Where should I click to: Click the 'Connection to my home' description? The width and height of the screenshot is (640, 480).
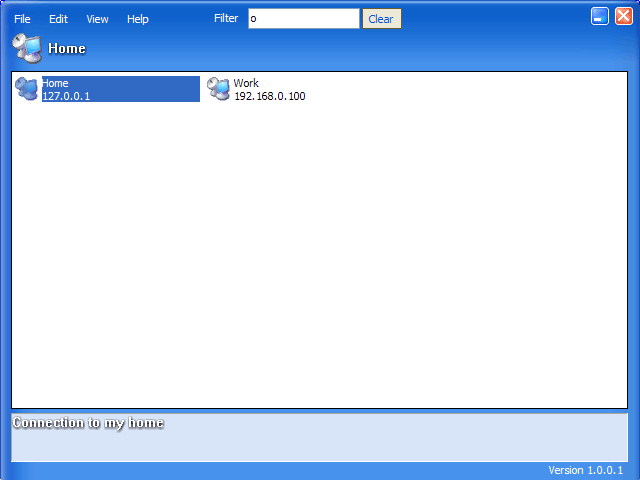click(x=88, y=423)
